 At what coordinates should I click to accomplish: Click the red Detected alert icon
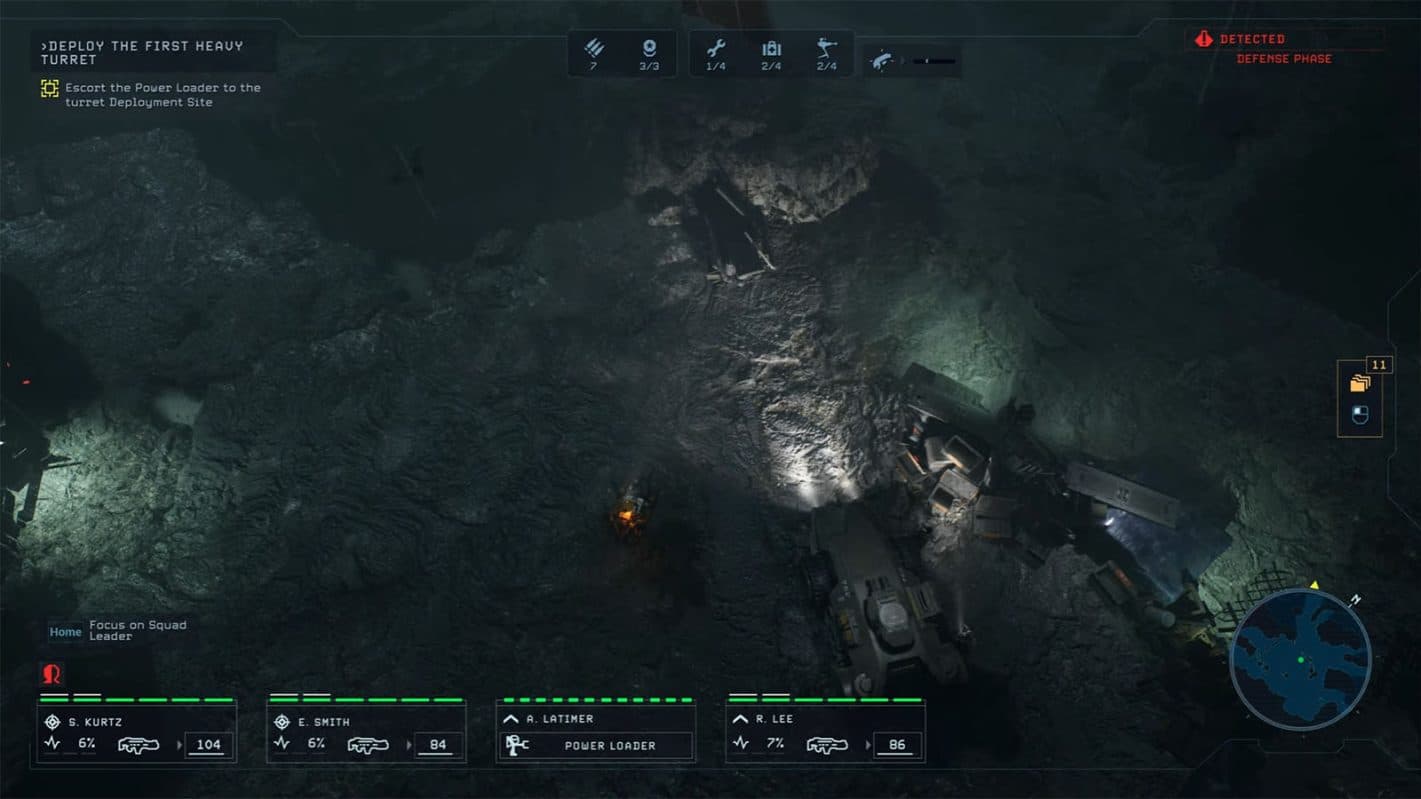[1204, 39]
